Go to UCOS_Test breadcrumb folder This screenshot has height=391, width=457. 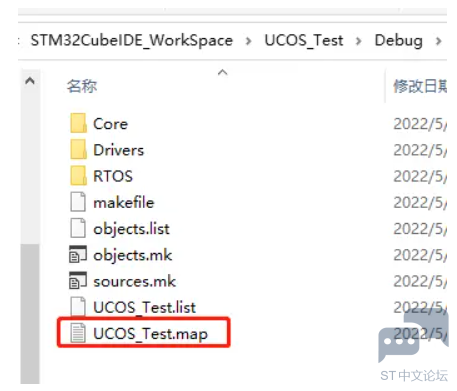click(304, 41)
